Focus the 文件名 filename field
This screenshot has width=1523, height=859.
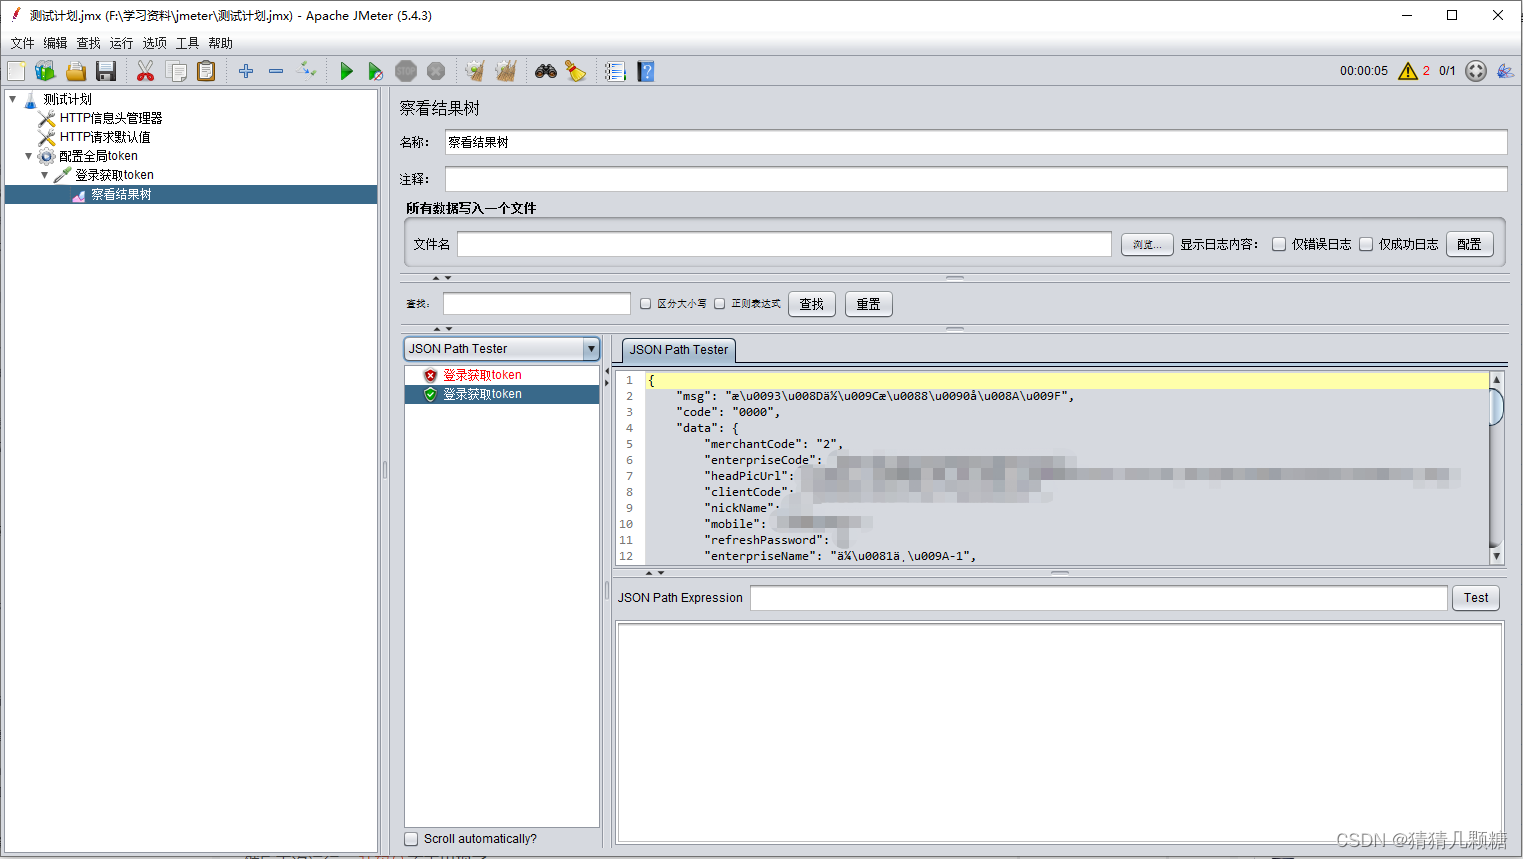pos(784,244)
